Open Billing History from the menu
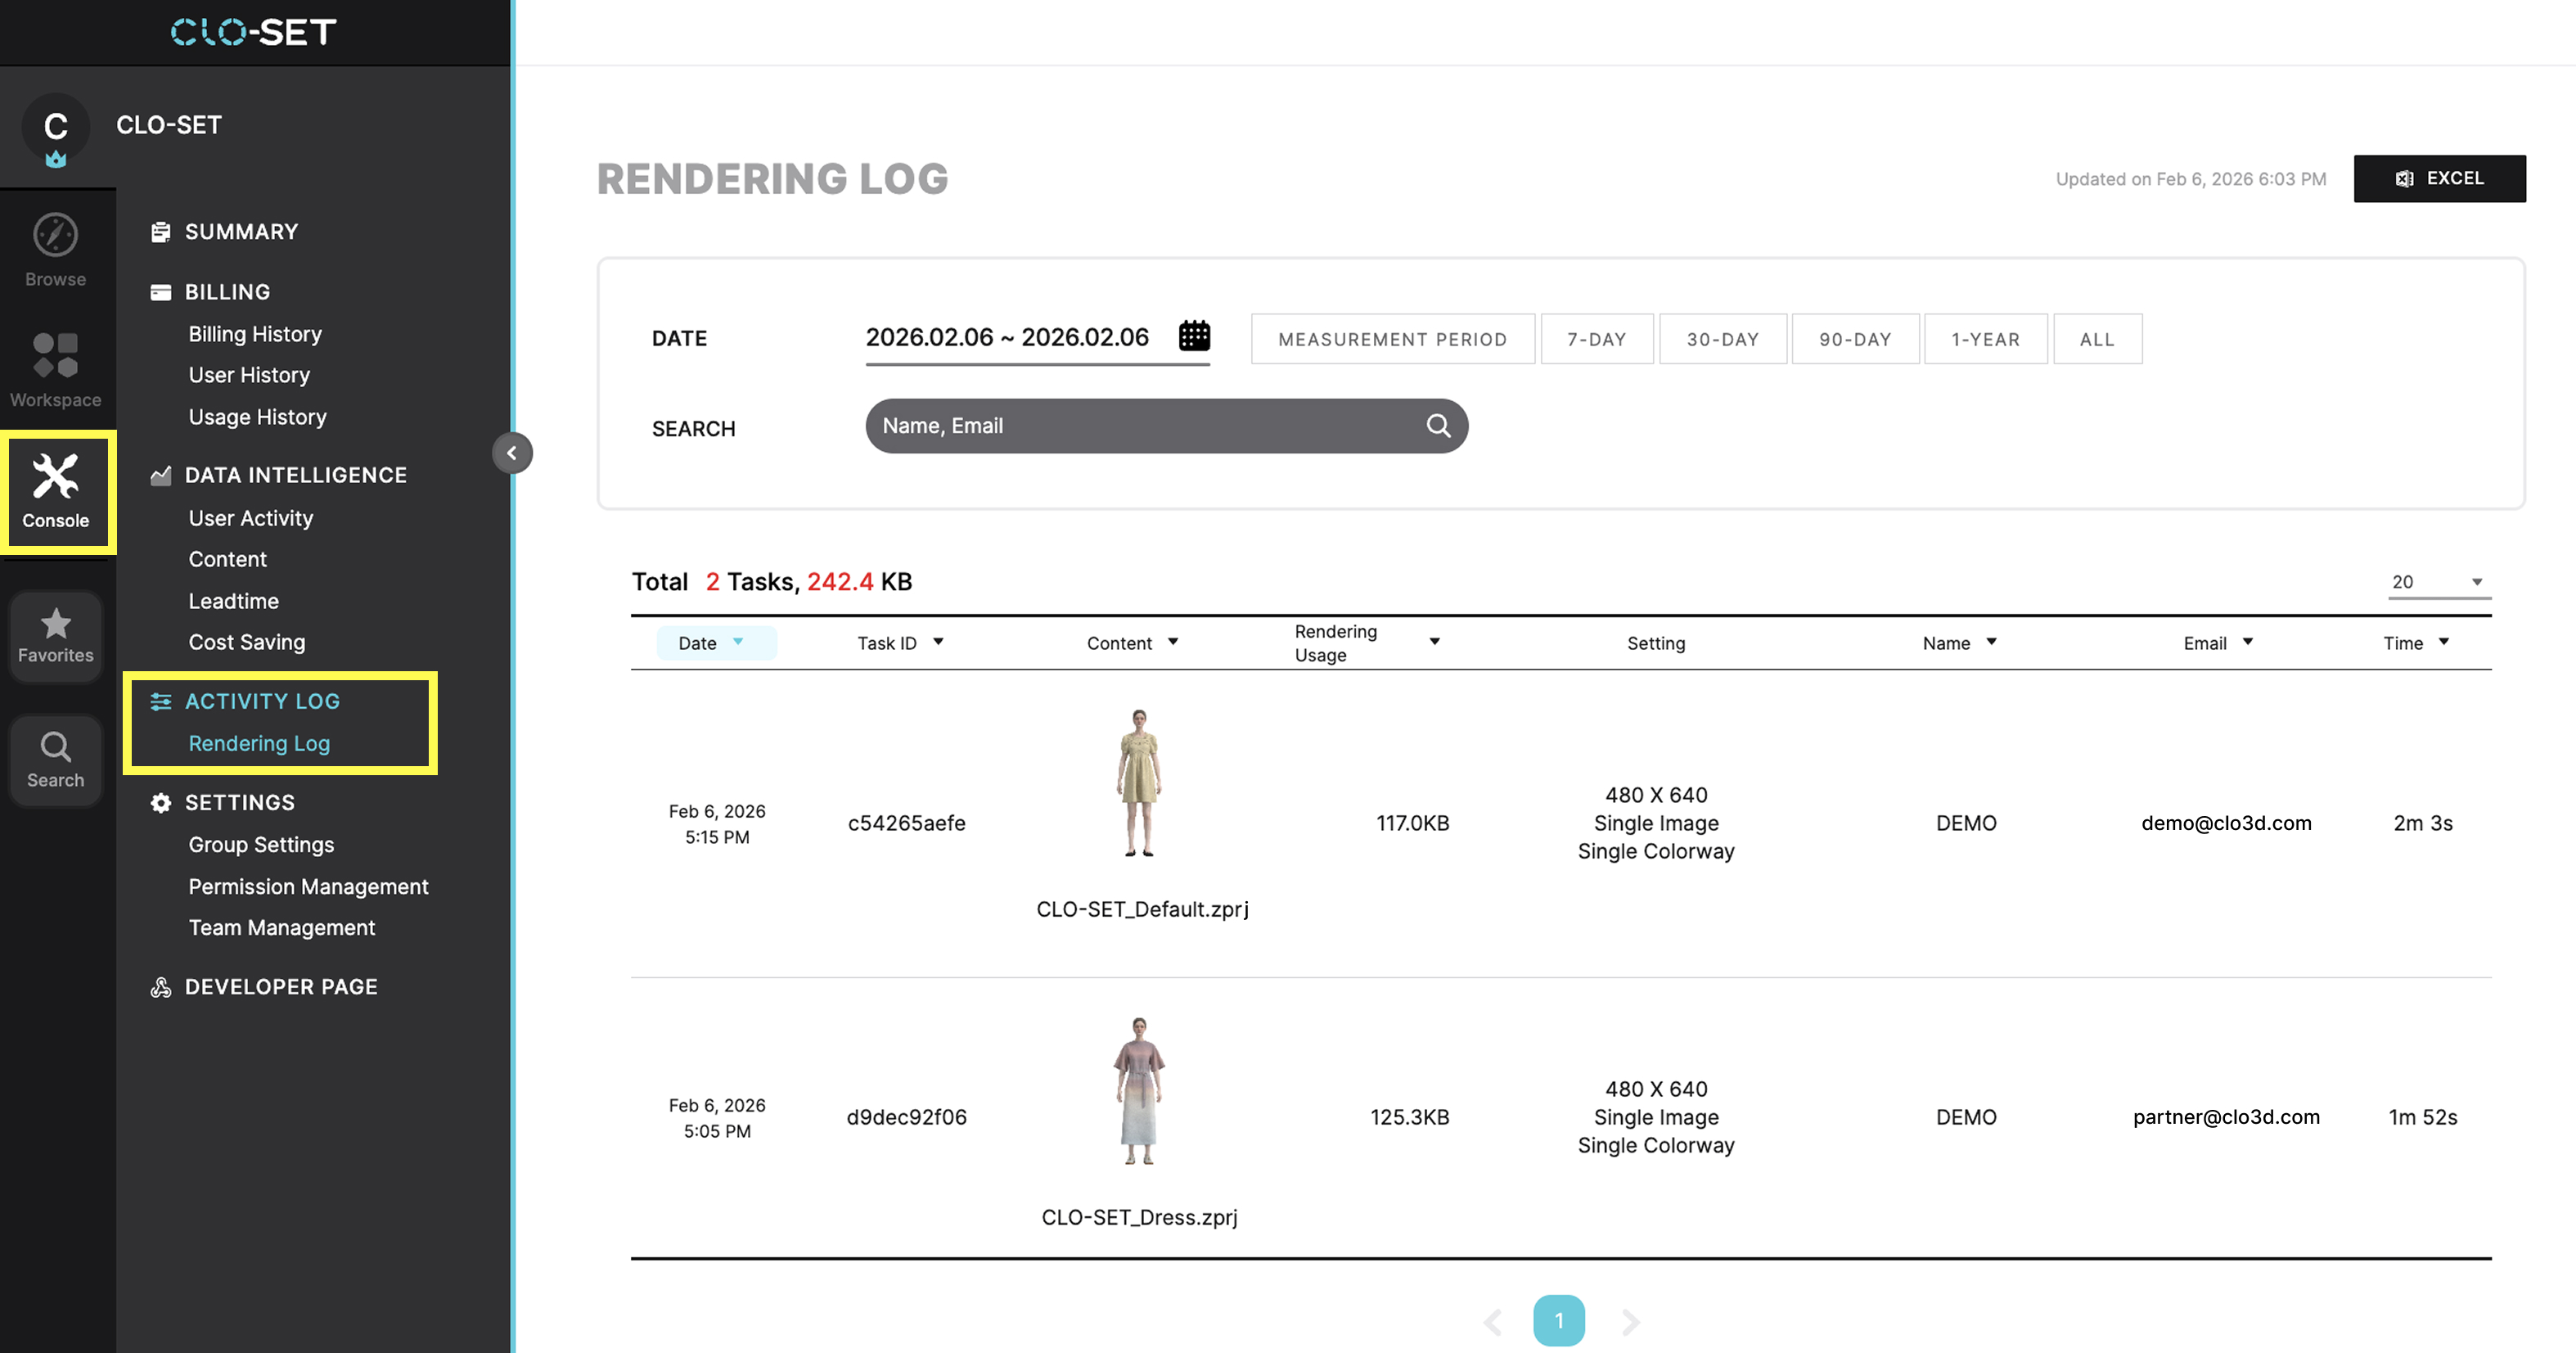 pos(255,333)
